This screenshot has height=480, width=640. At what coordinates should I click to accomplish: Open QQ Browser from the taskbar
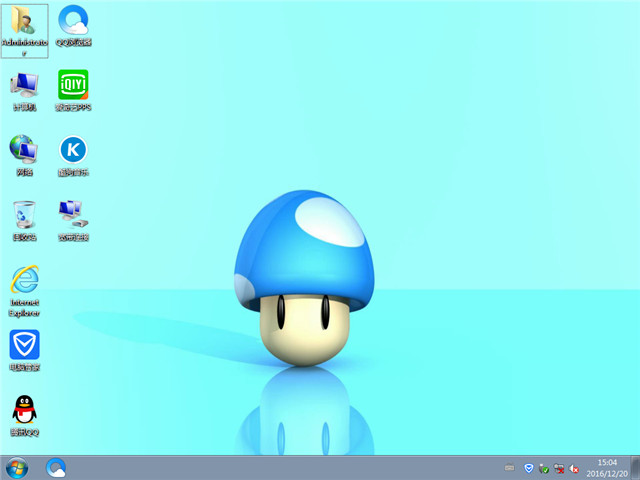[56, 468]
